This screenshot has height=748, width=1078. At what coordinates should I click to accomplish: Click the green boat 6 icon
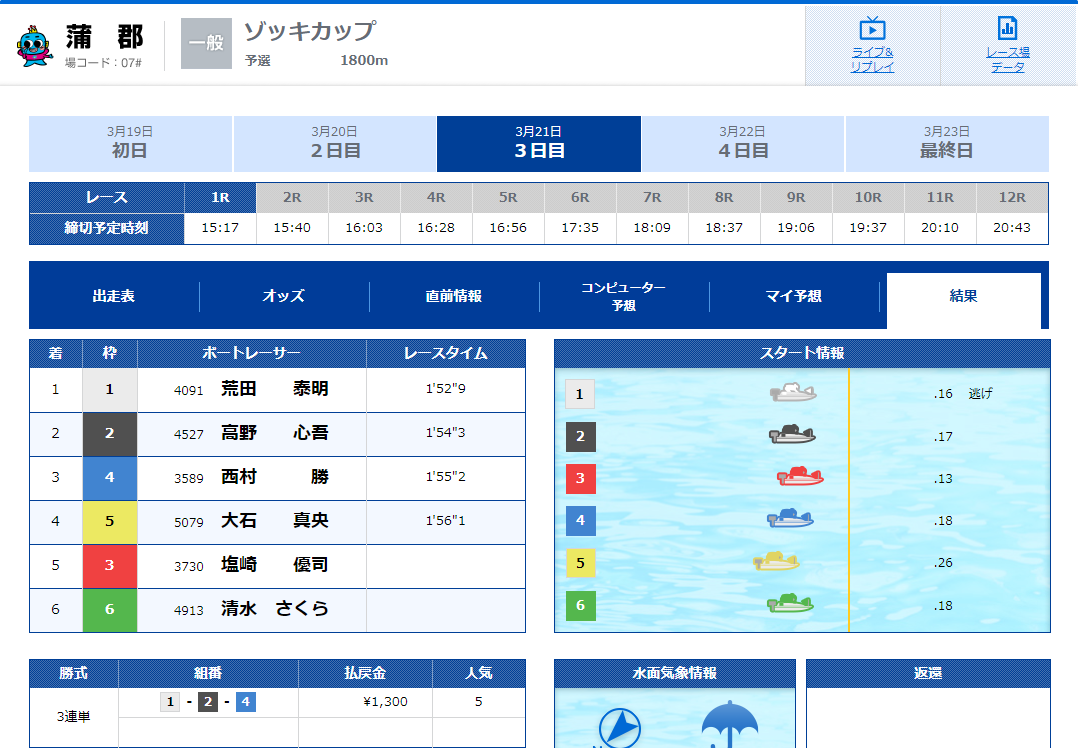790,603
